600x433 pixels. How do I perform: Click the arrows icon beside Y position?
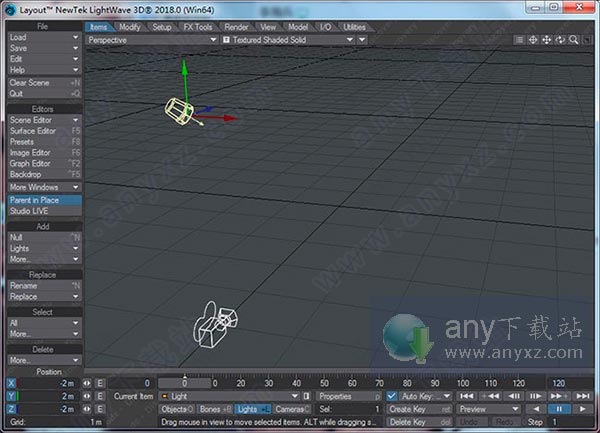coord(87,396)
